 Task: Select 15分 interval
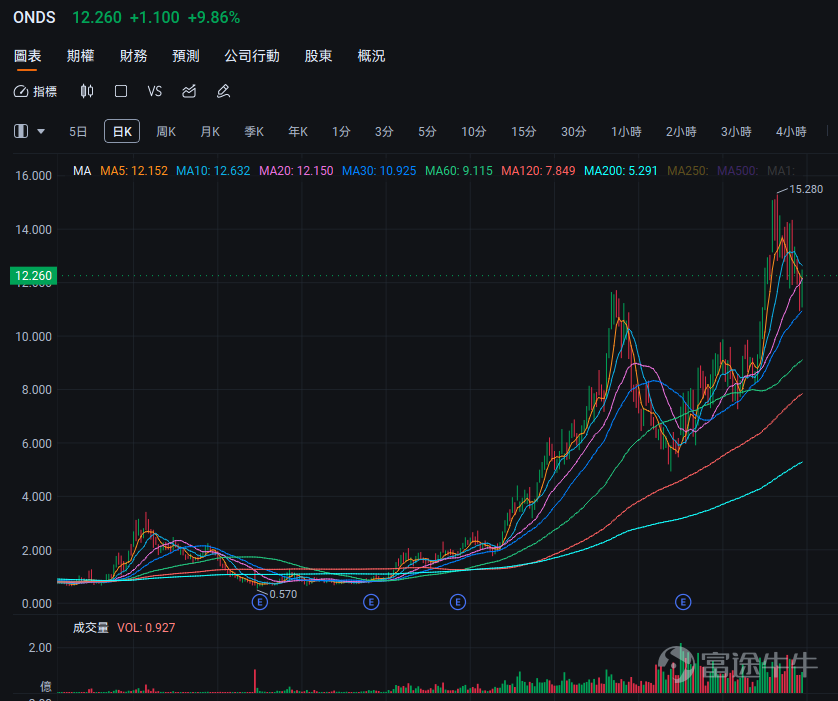click(523, 131)
